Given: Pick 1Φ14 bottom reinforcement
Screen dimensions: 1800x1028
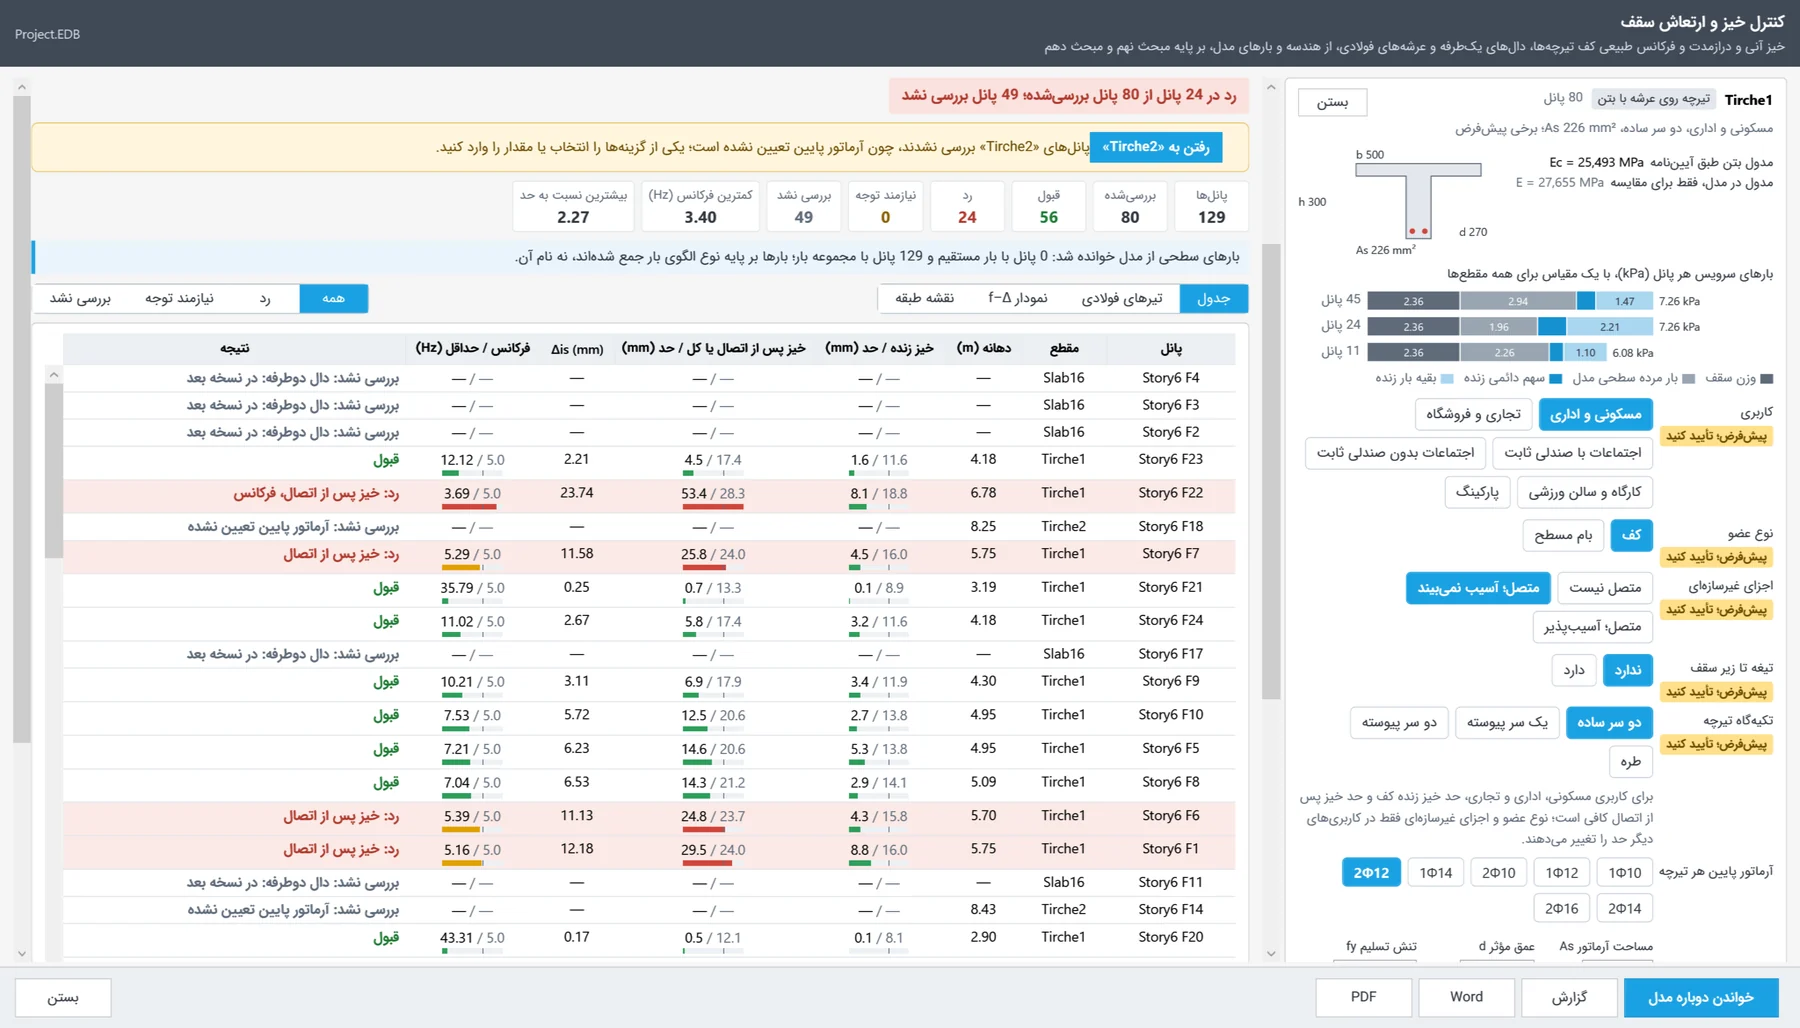Looking at the screenshot, I should pyautogui.click(x=1435, y=873).
